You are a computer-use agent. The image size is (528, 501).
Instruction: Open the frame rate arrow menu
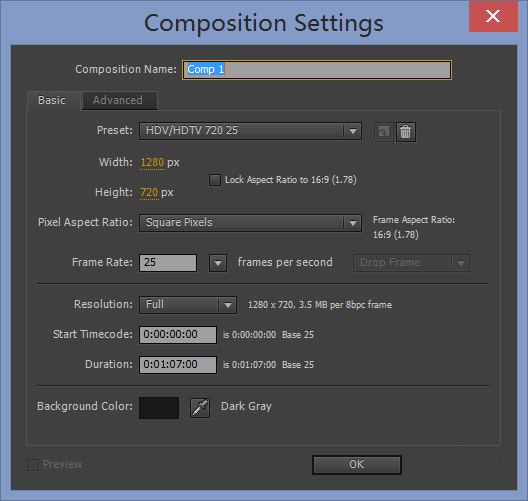[218, 263]
